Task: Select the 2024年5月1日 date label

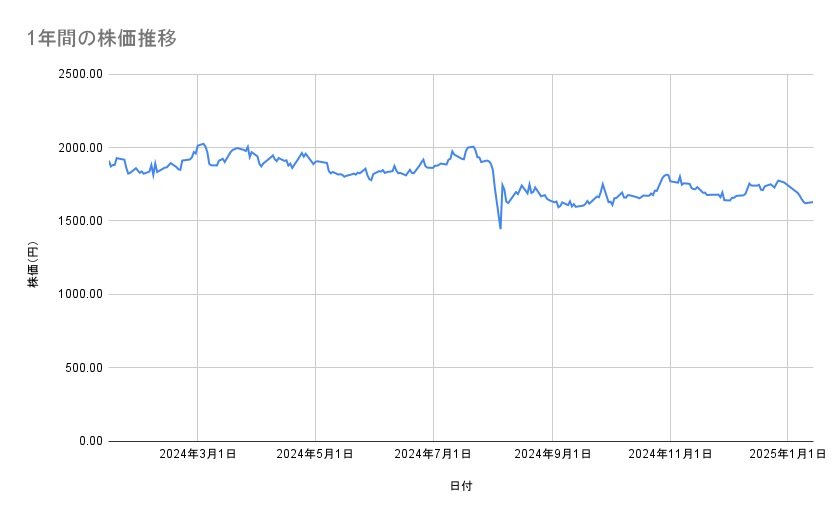Action: 316,455
